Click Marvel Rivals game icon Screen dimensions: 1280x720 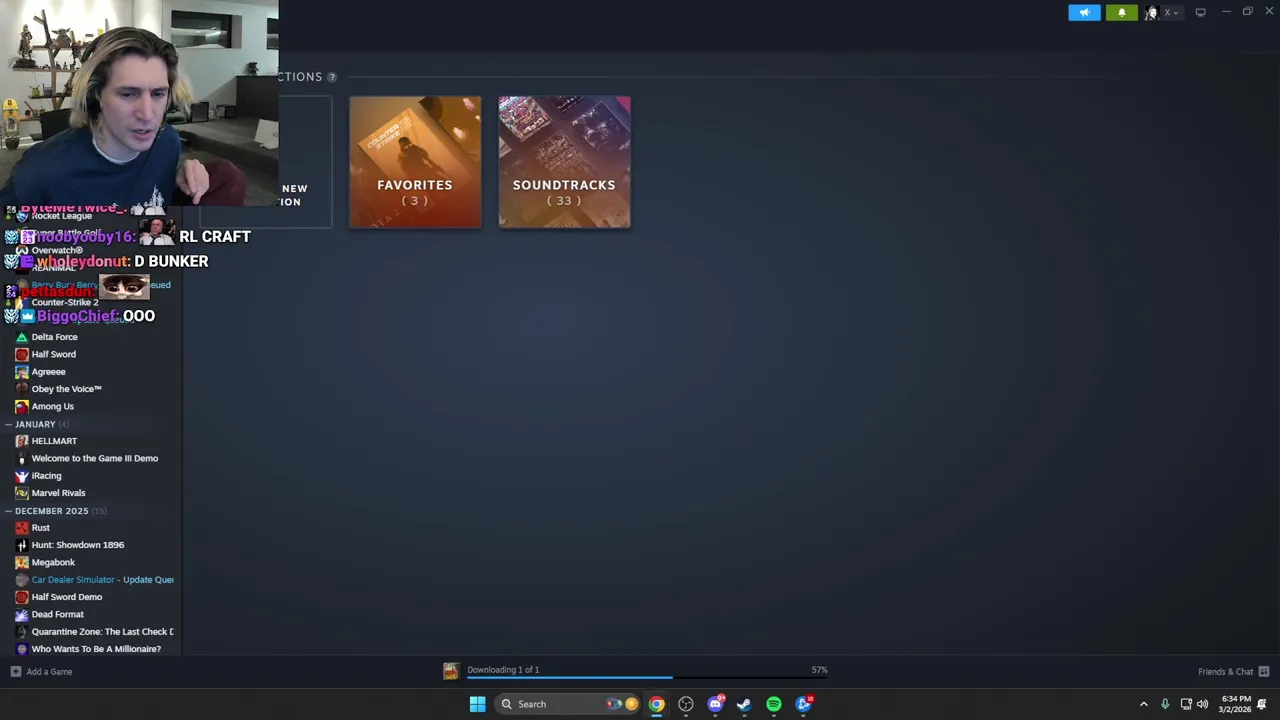(x=22, y=493)
